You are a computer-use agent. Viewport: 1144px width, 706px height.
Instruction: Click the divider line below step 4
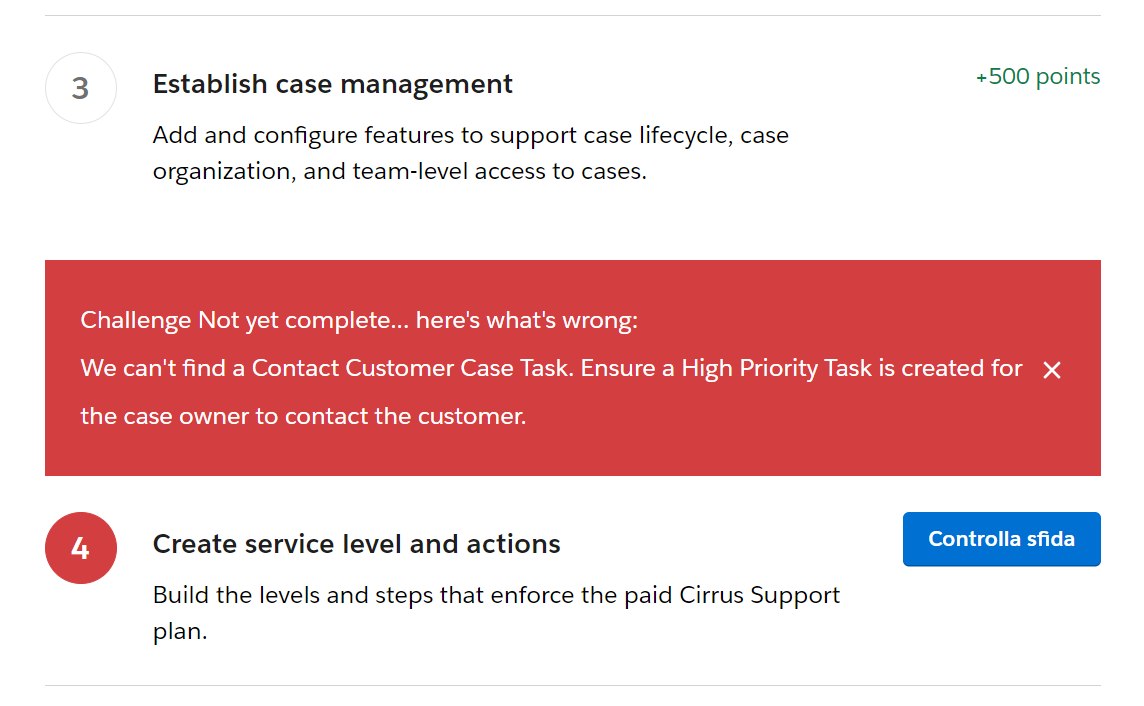572,685
